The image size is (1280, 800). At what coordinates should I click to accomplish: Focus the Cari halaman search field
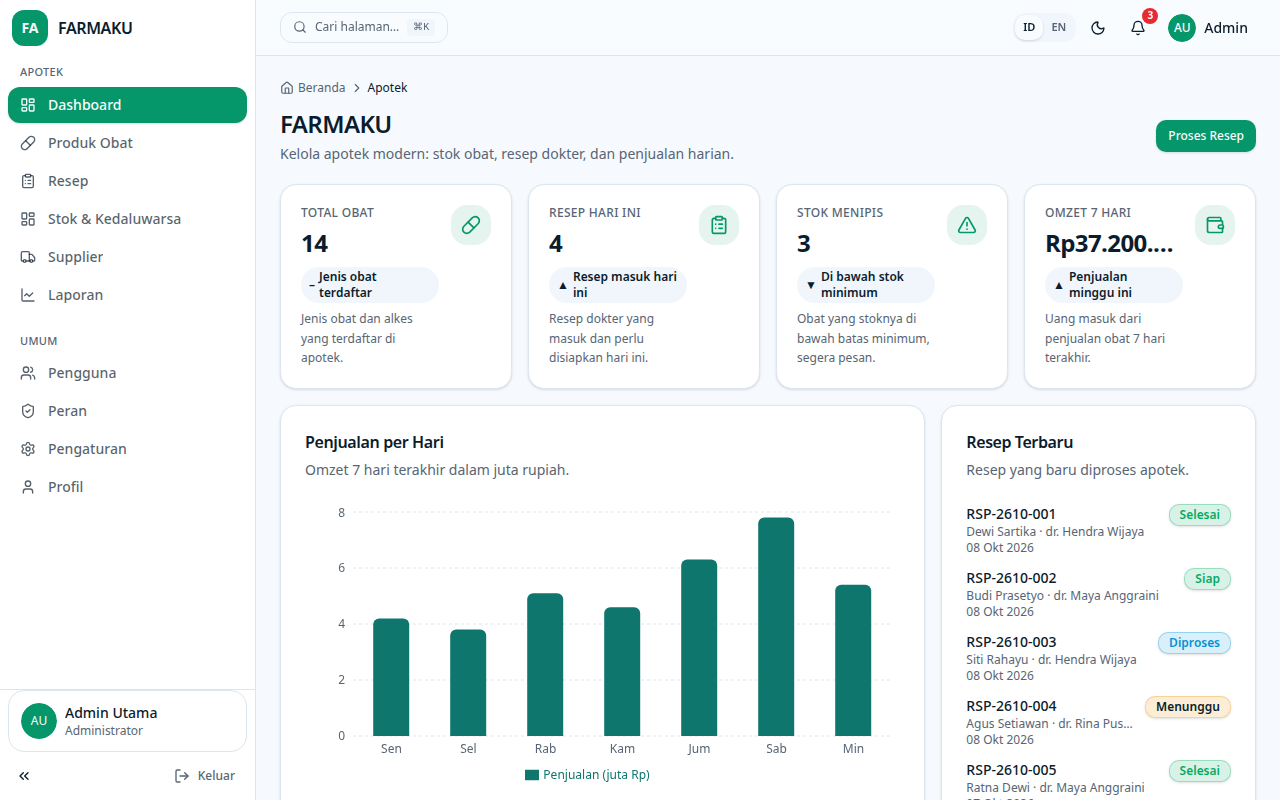pyautogui.click(x=364, y=27)
